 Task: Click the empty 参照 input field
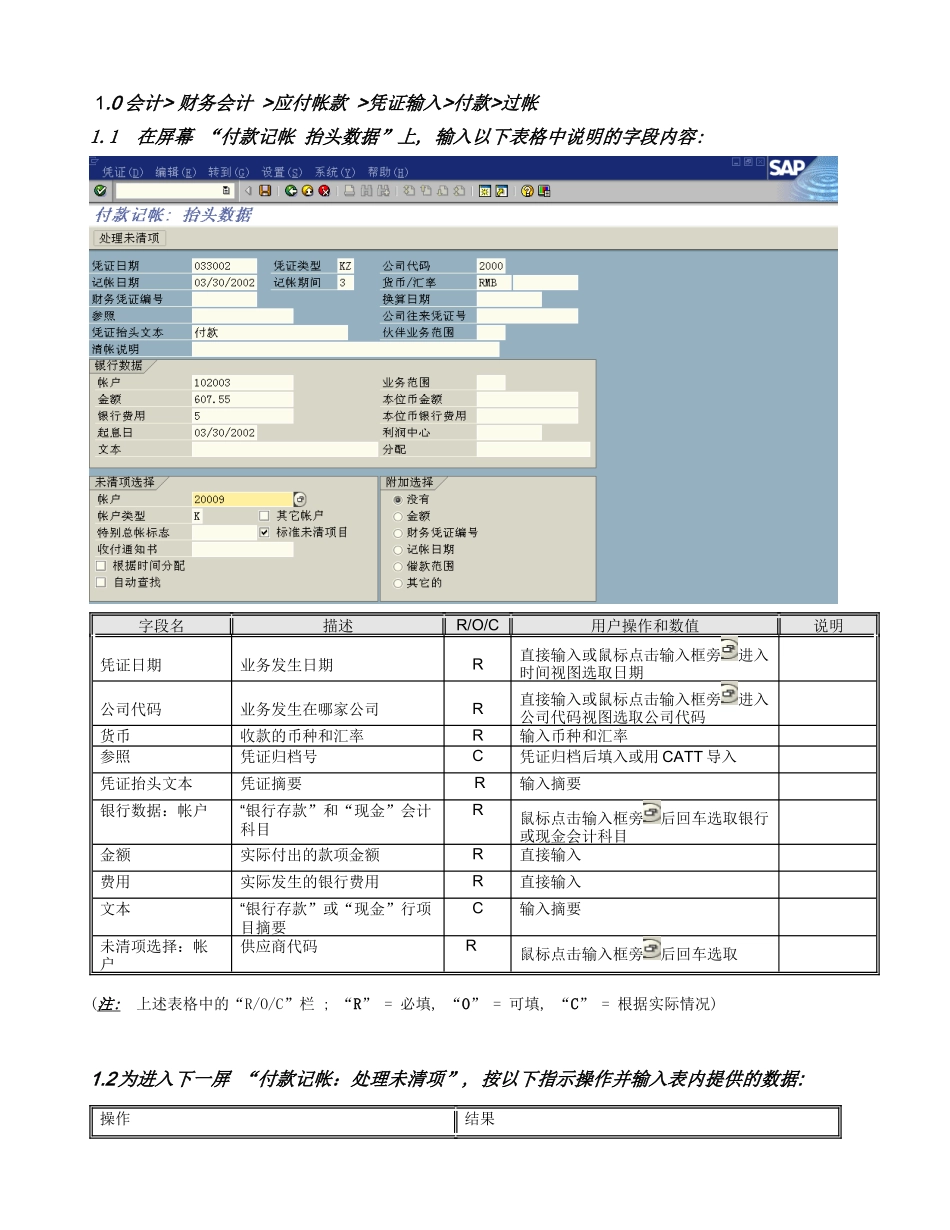pyautogui.click(x=242, y=316)
